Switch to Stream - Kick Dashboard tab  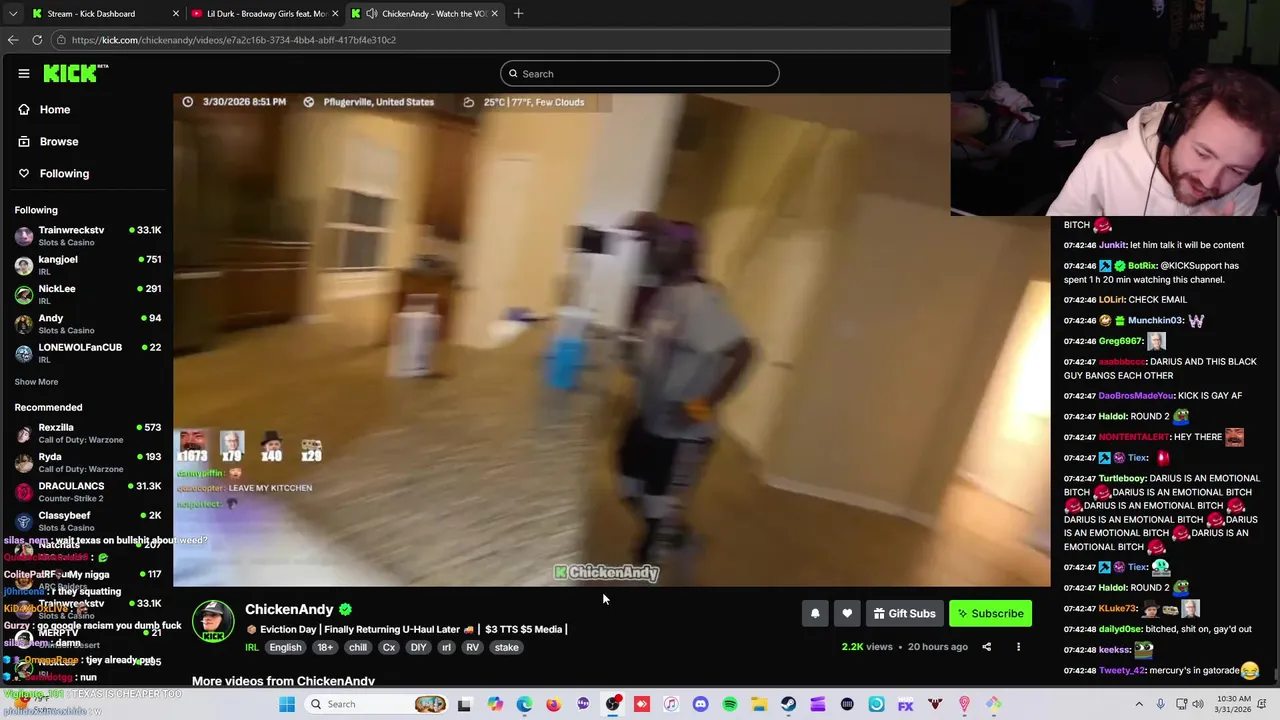pyautogui.click(x=105, y=13)
